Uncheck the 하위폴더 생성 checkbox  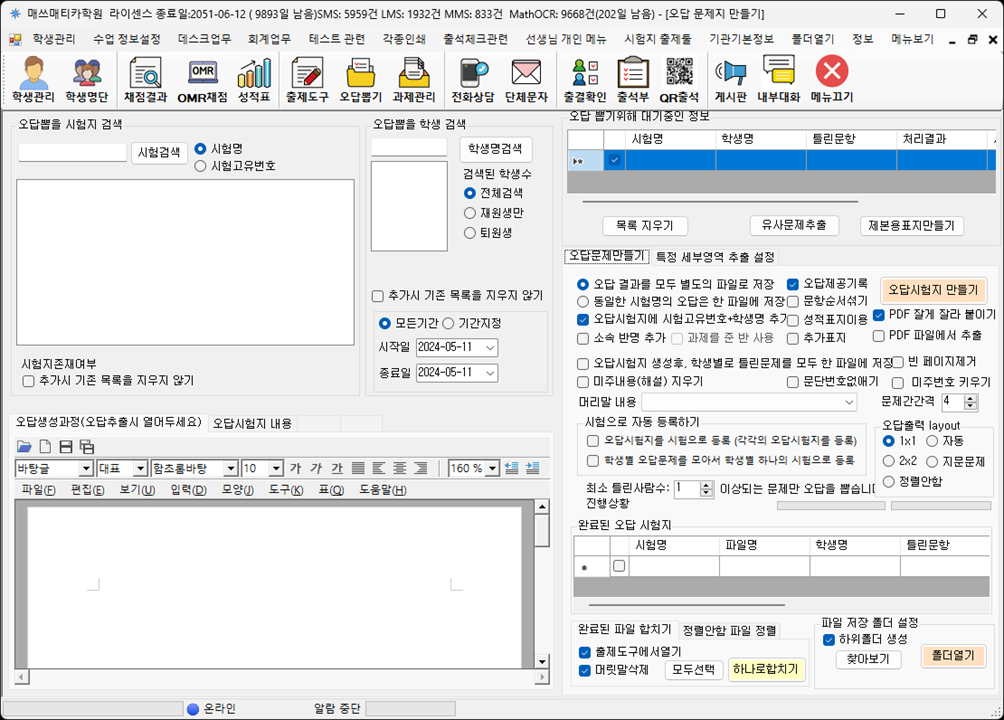coord(829,639)
